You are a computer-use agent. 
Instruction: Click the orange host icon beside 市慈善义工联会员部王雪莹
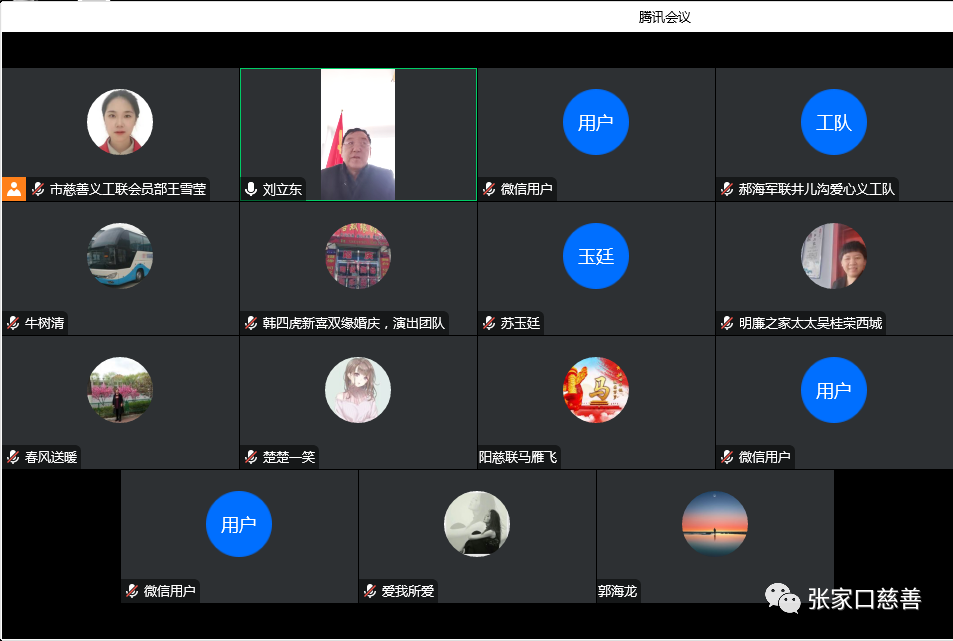click(14, 189)
